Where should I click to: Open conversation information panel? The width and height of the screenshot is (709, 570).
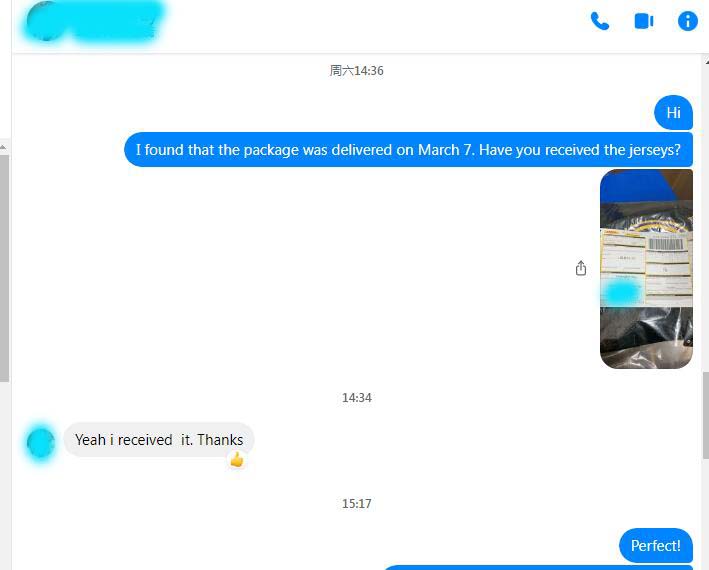(x=687, y=21)
